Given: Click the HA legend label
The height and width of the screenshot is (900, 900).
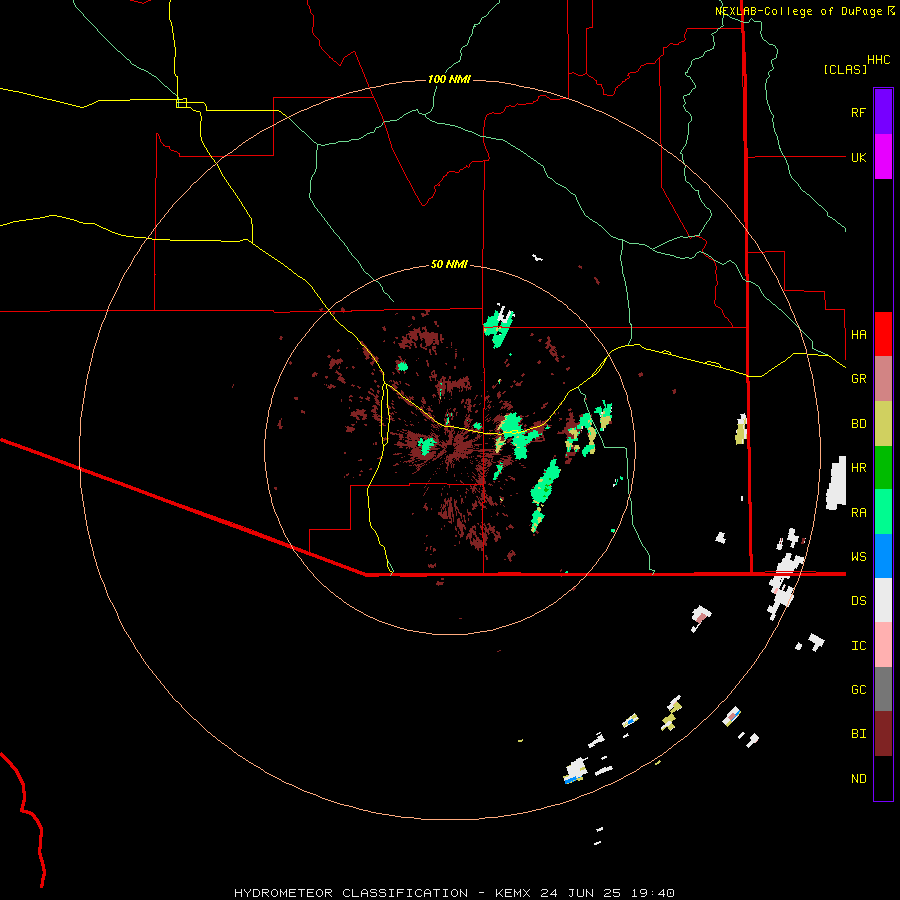Looking at the screenshot, I should (858, 335).
